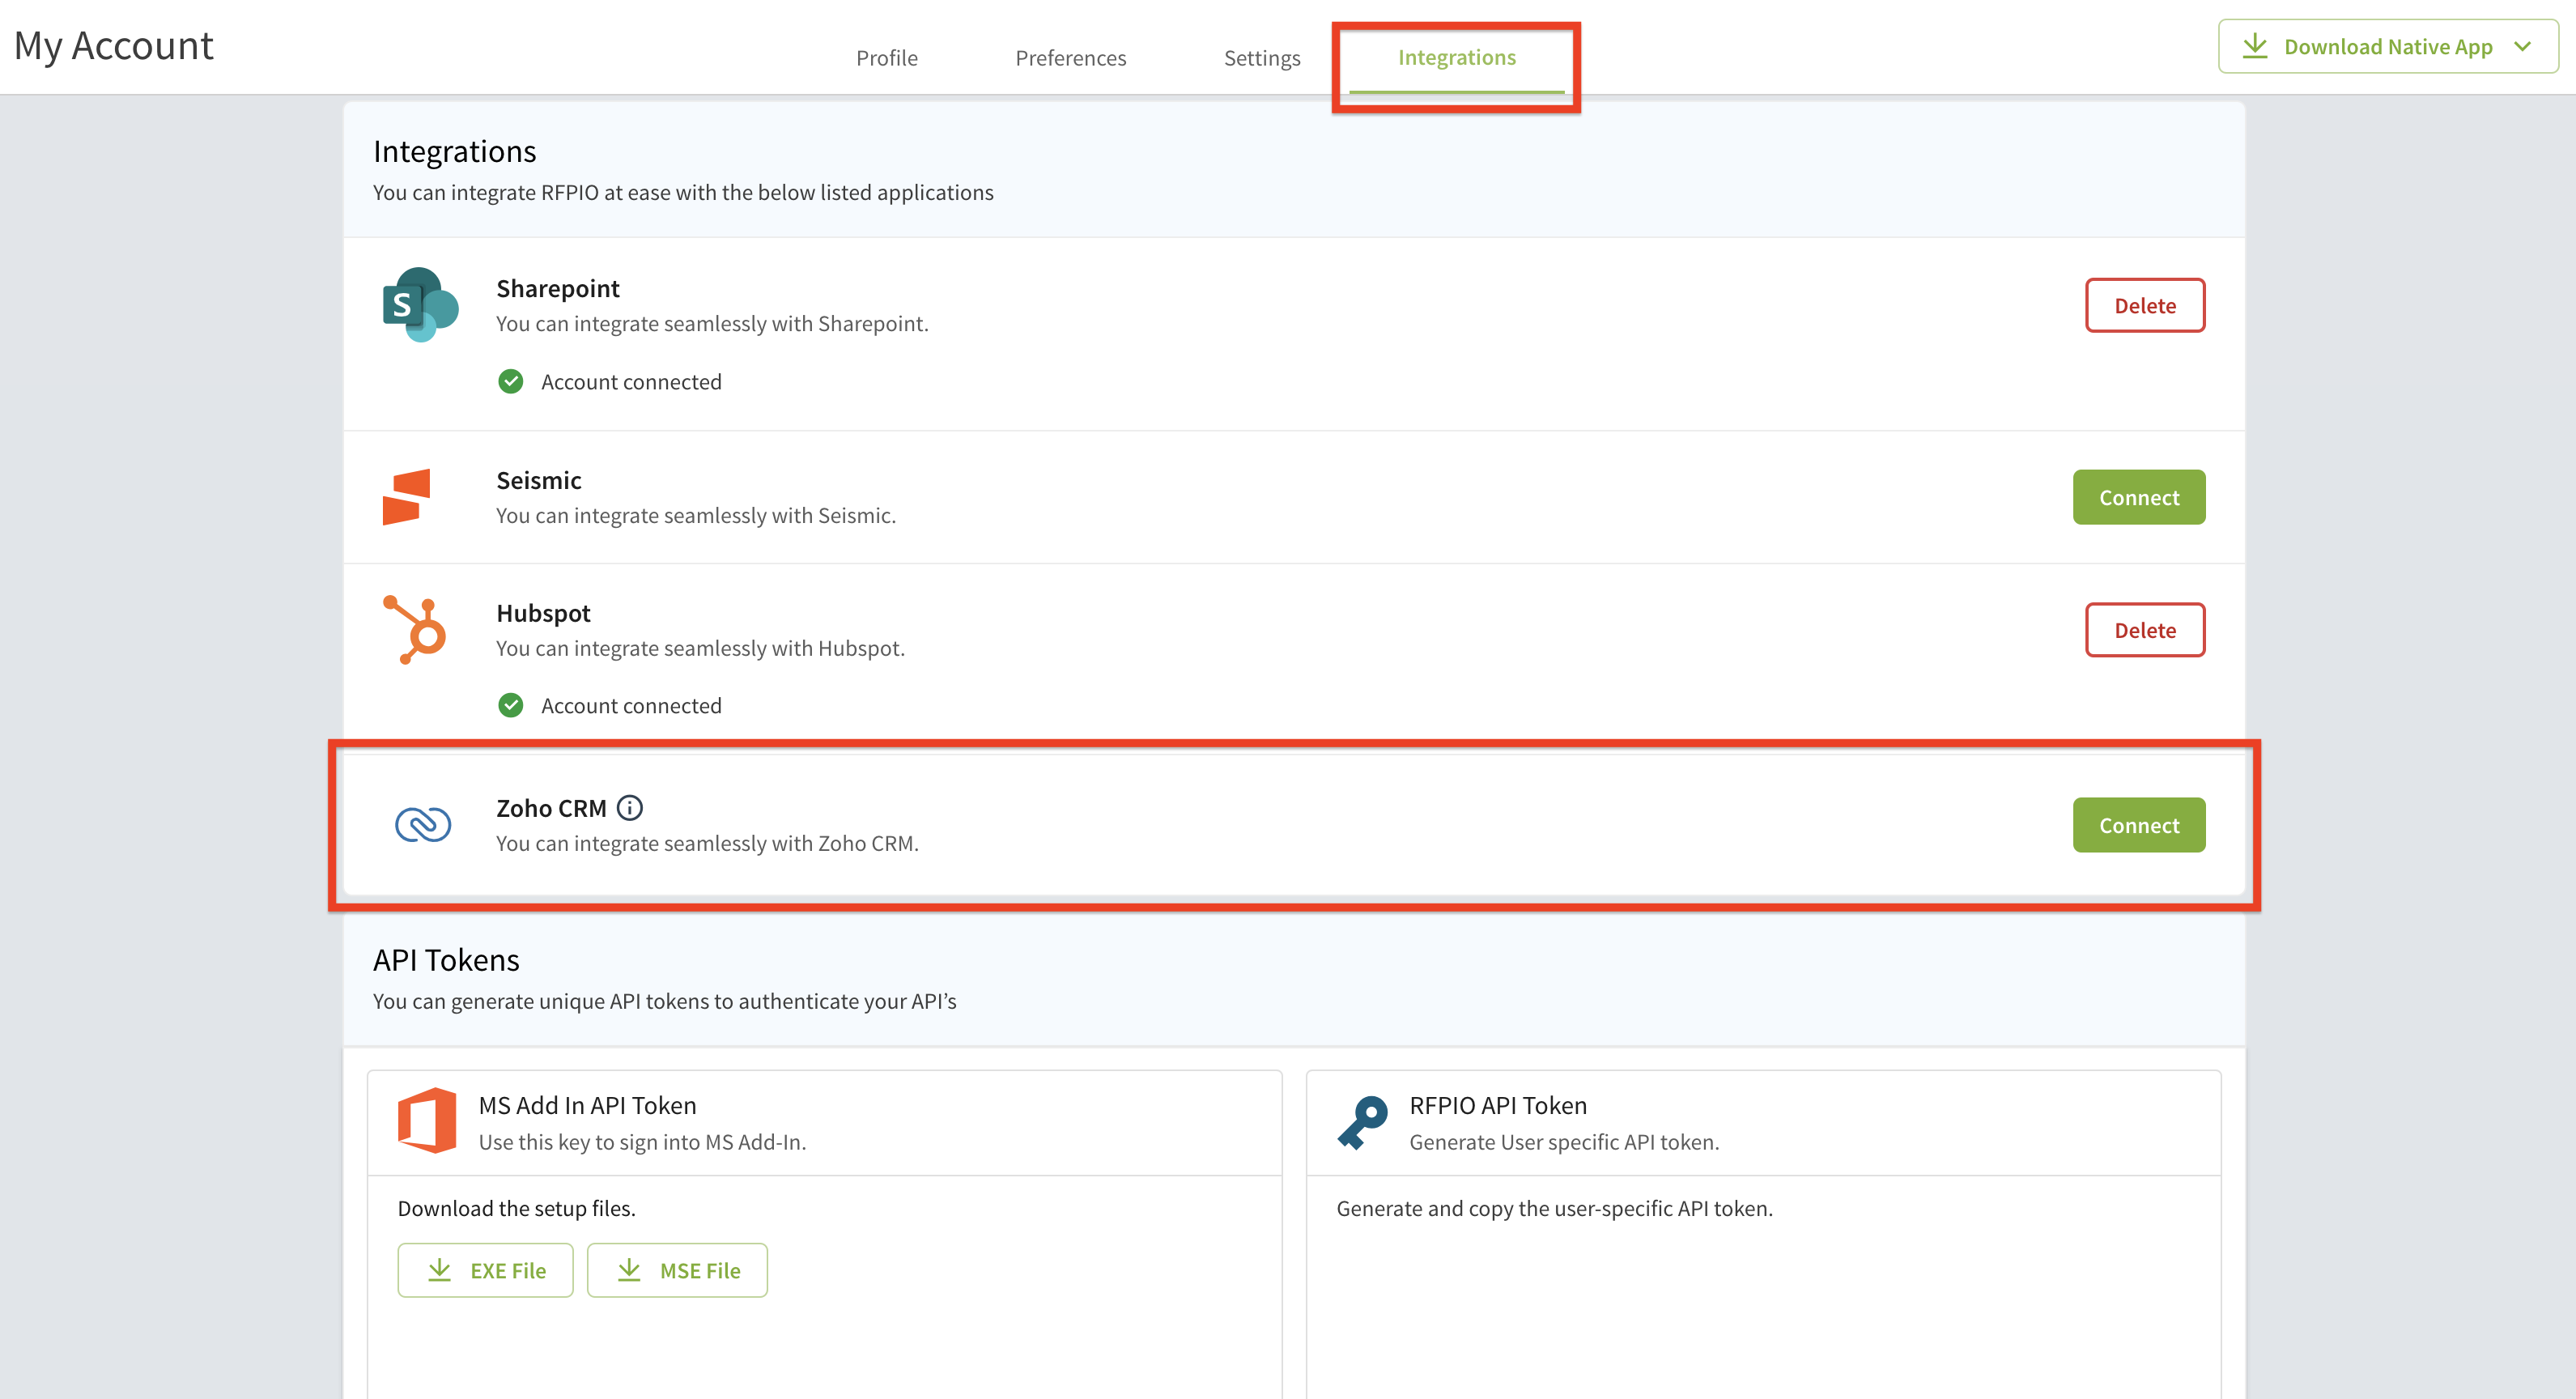Image resolution: width=2576 pixels, height=1399 pixels.
Task: Click the 'My Account' page title
Action: 113,46
